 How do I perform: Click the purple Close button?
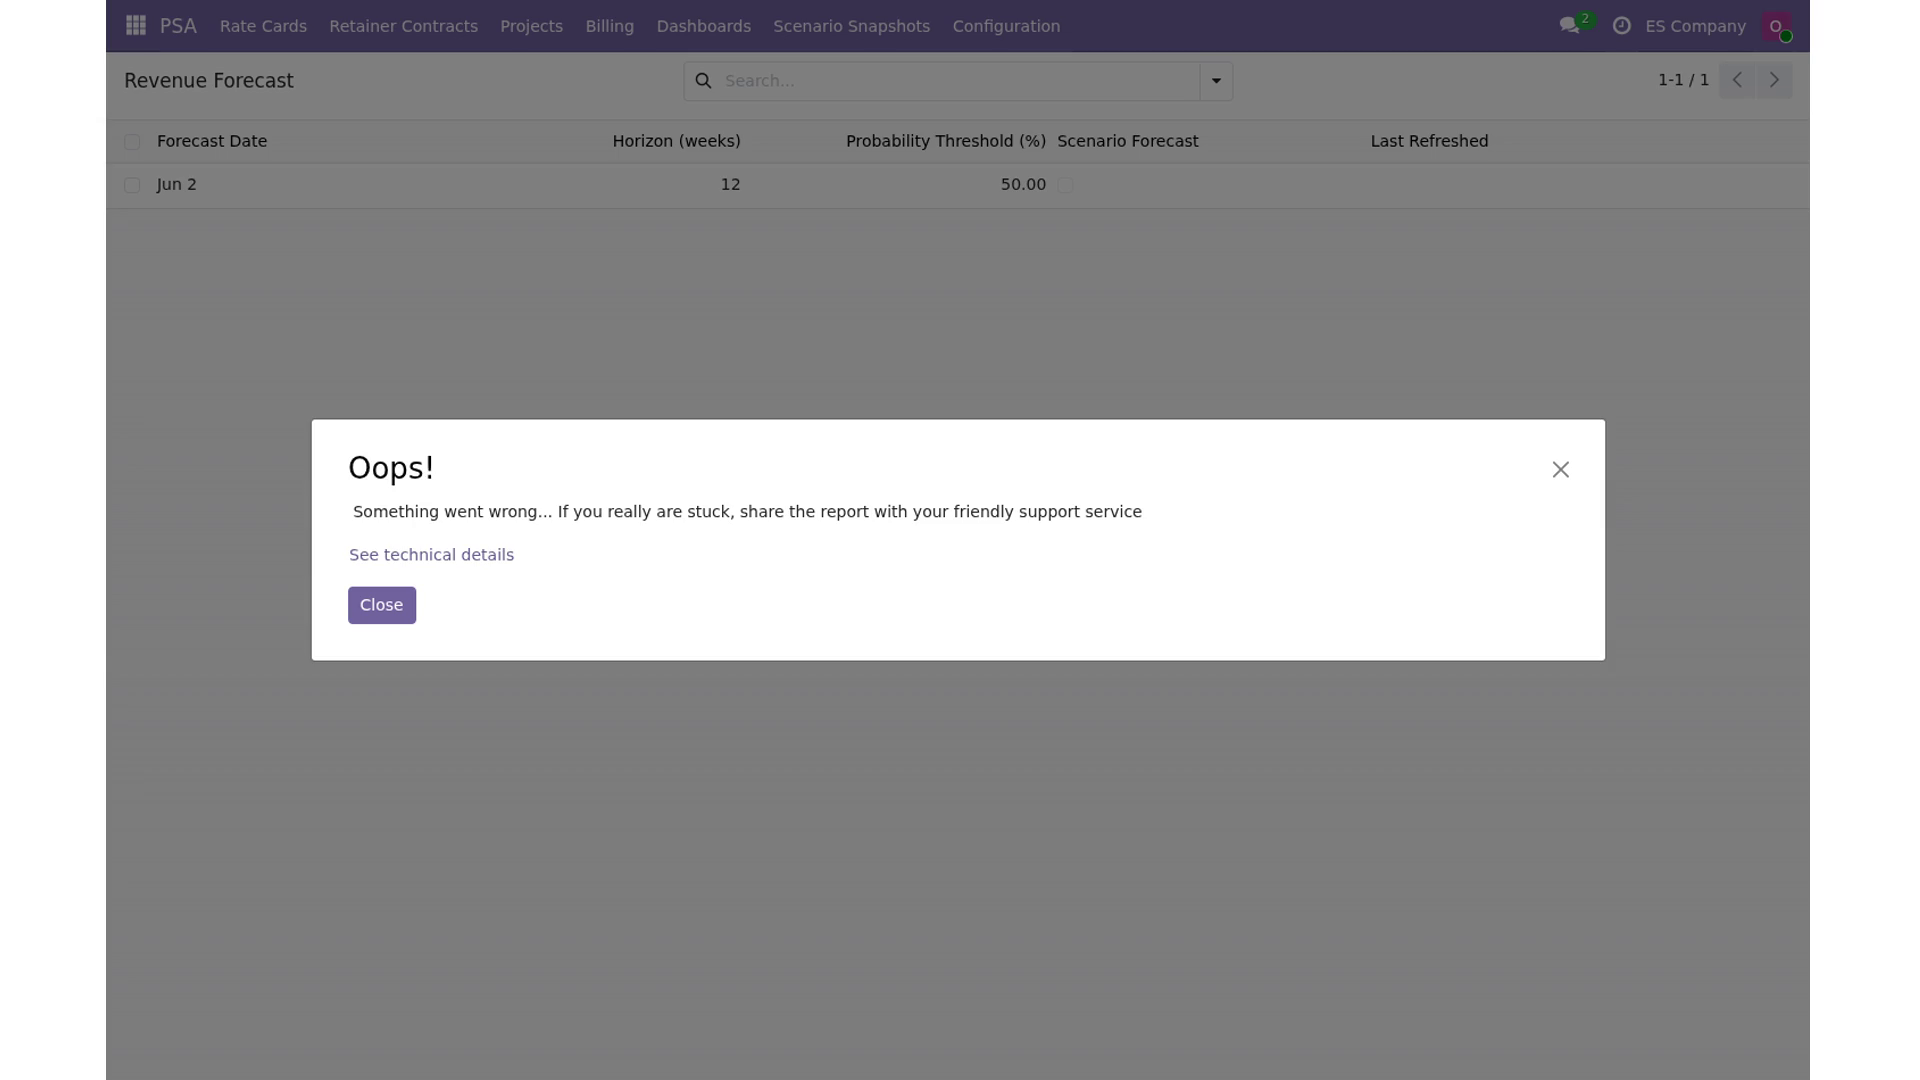coord(382,605)
